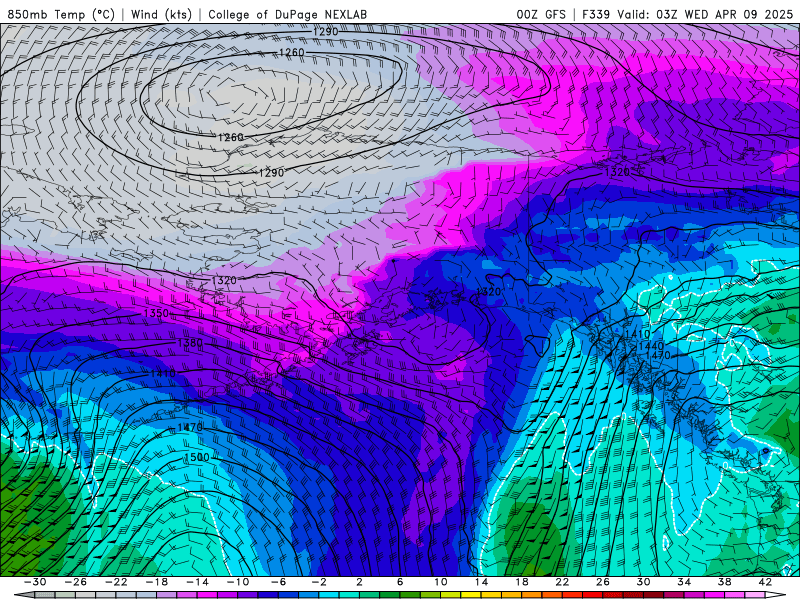Image resolution: width=800 pixels, height=600 pixels.
Task: Click the positive 2 color scale label
Action: (359, 582)
